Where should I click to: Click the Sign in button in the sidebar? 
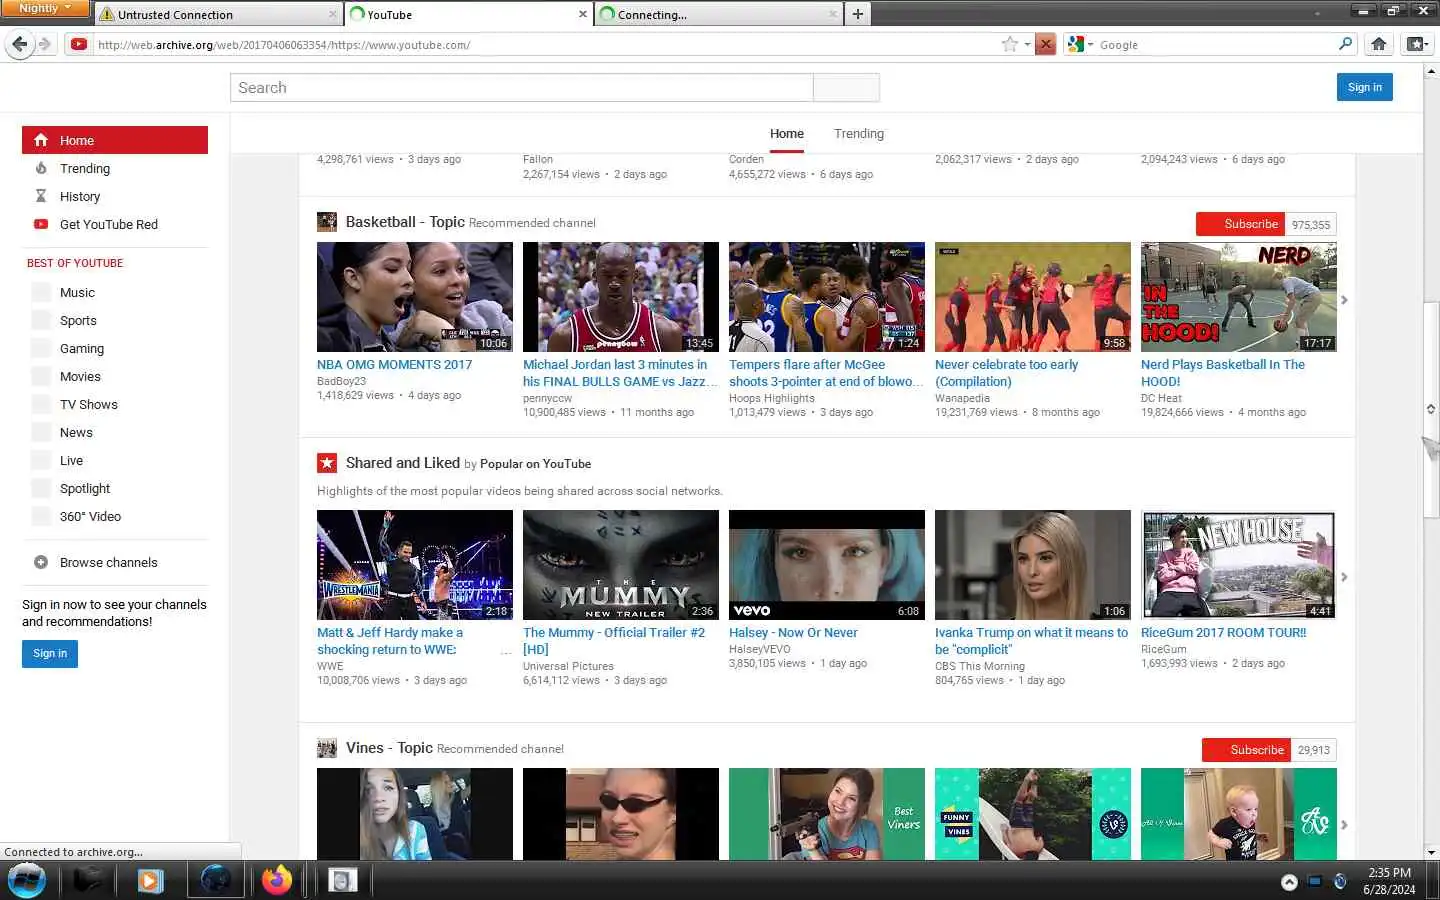coord(50,653)
